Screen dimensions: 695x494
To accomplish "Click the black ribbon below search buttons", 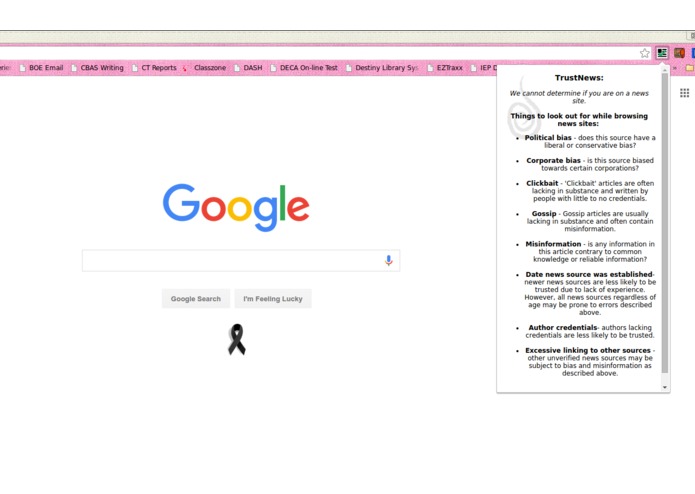I will coord(237,339).
